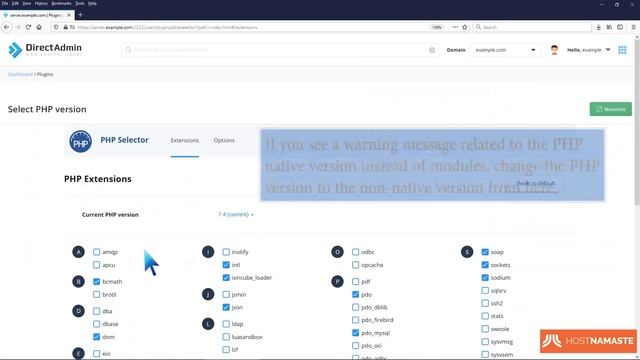Click the green Maximize button

click(611, 109)
